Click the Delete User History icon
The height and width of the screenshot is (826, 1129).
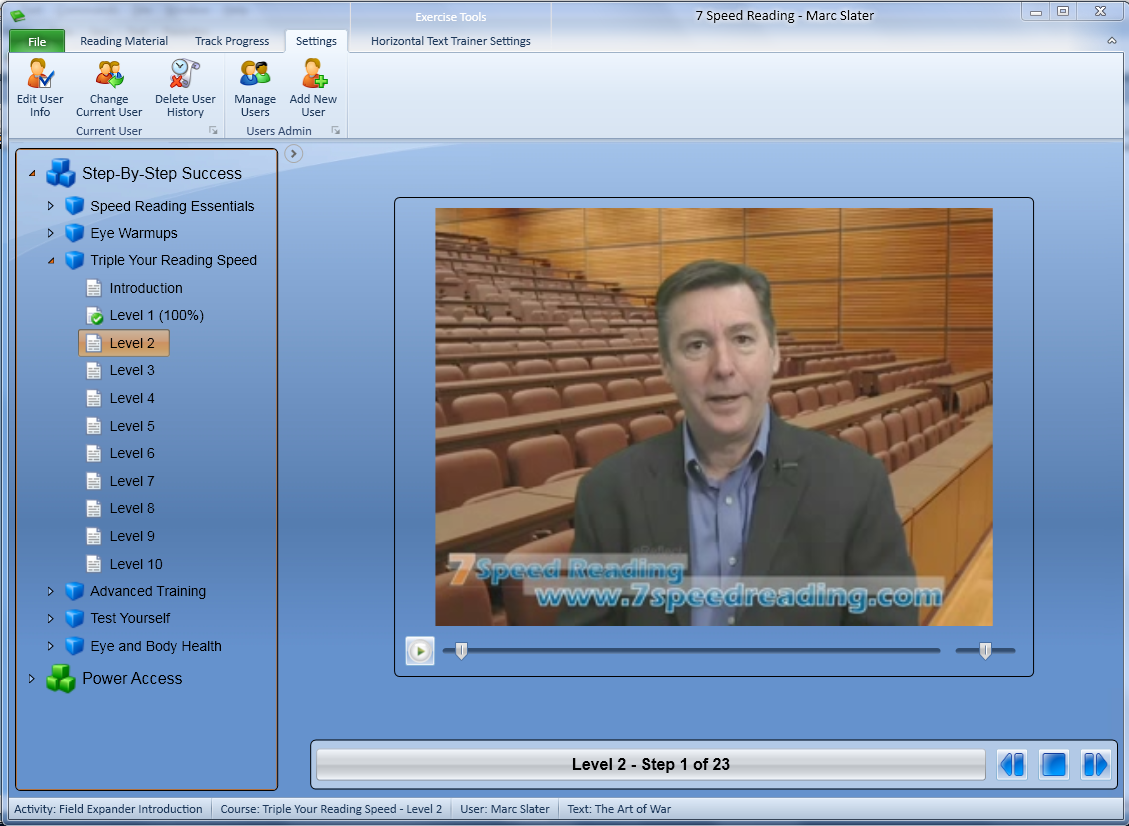[x=185, y=76]
